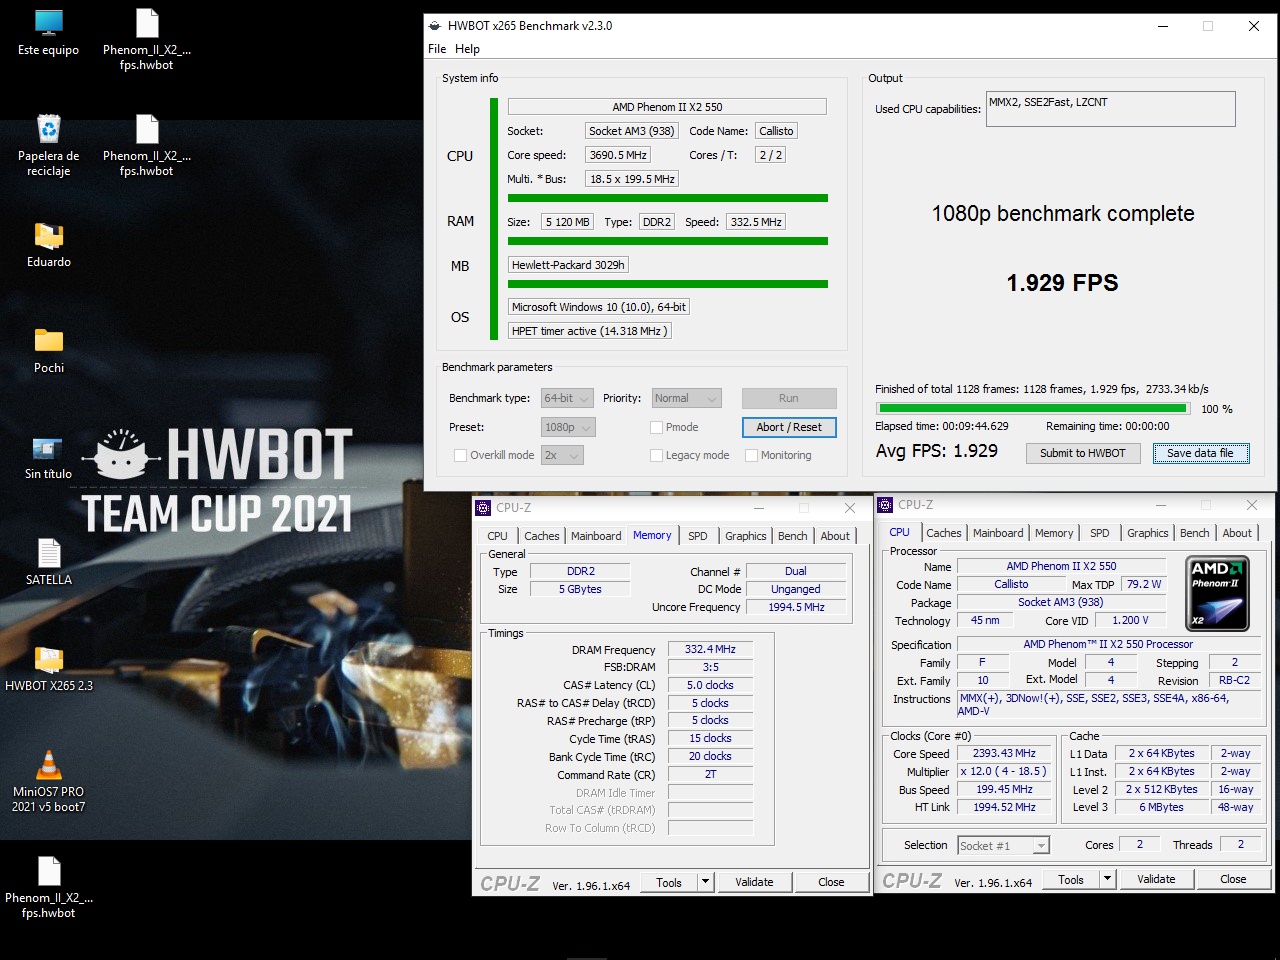Click Close button in right CPU-Z window
1280x960 pixels.
1233,879
